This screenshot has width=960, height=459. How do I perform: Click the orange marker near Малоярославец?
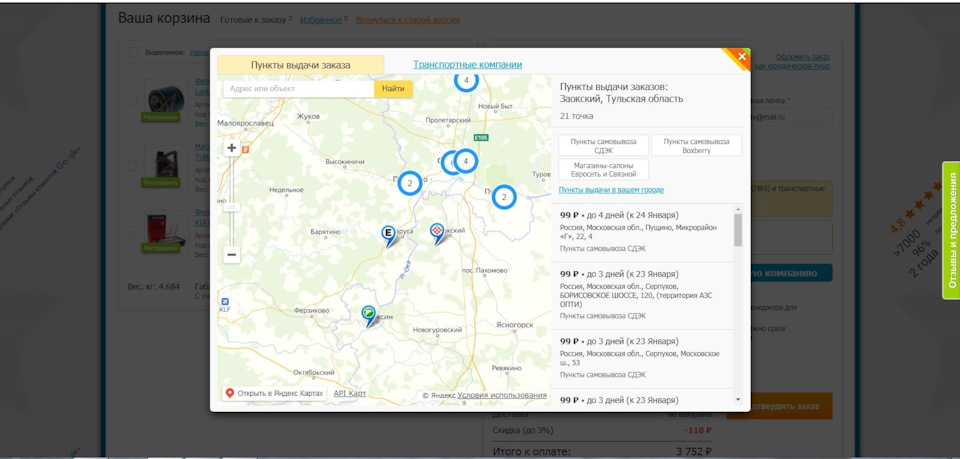click(246, 149)
